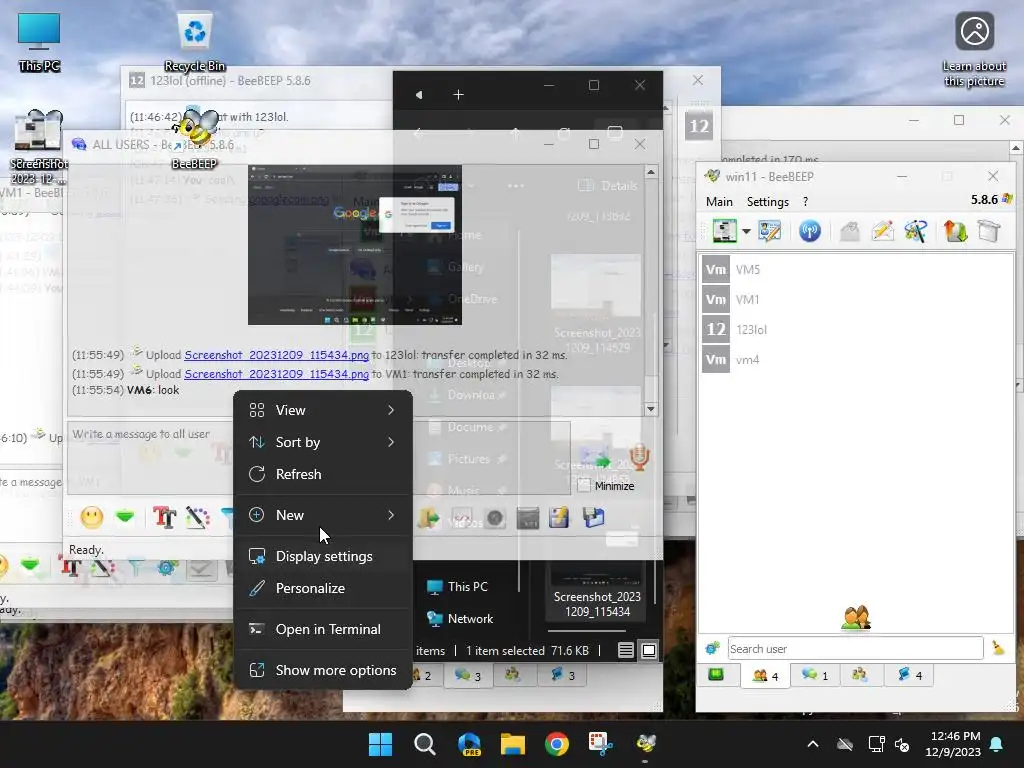
Task: Open the status screenshot icon in win11 BeeBEEP toolbar
Action: pos(724,231)
